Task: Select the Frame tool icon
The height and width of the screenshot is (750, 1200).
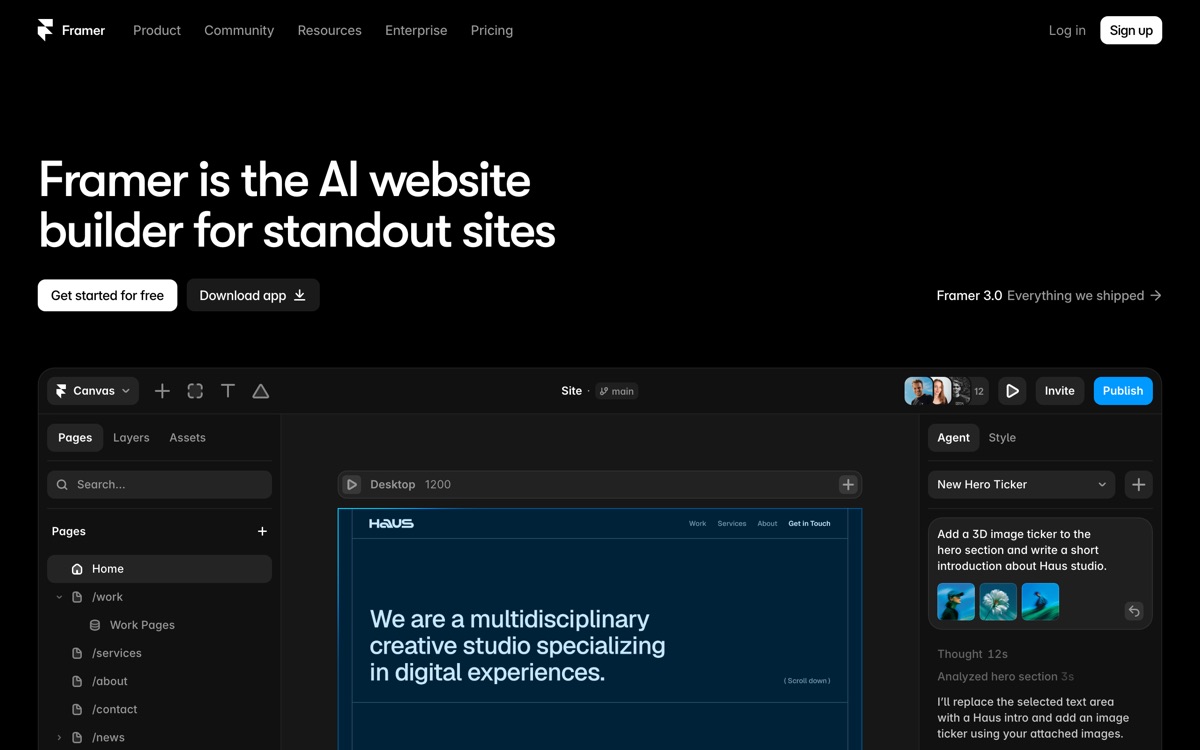Action: [x=195, y=391]
